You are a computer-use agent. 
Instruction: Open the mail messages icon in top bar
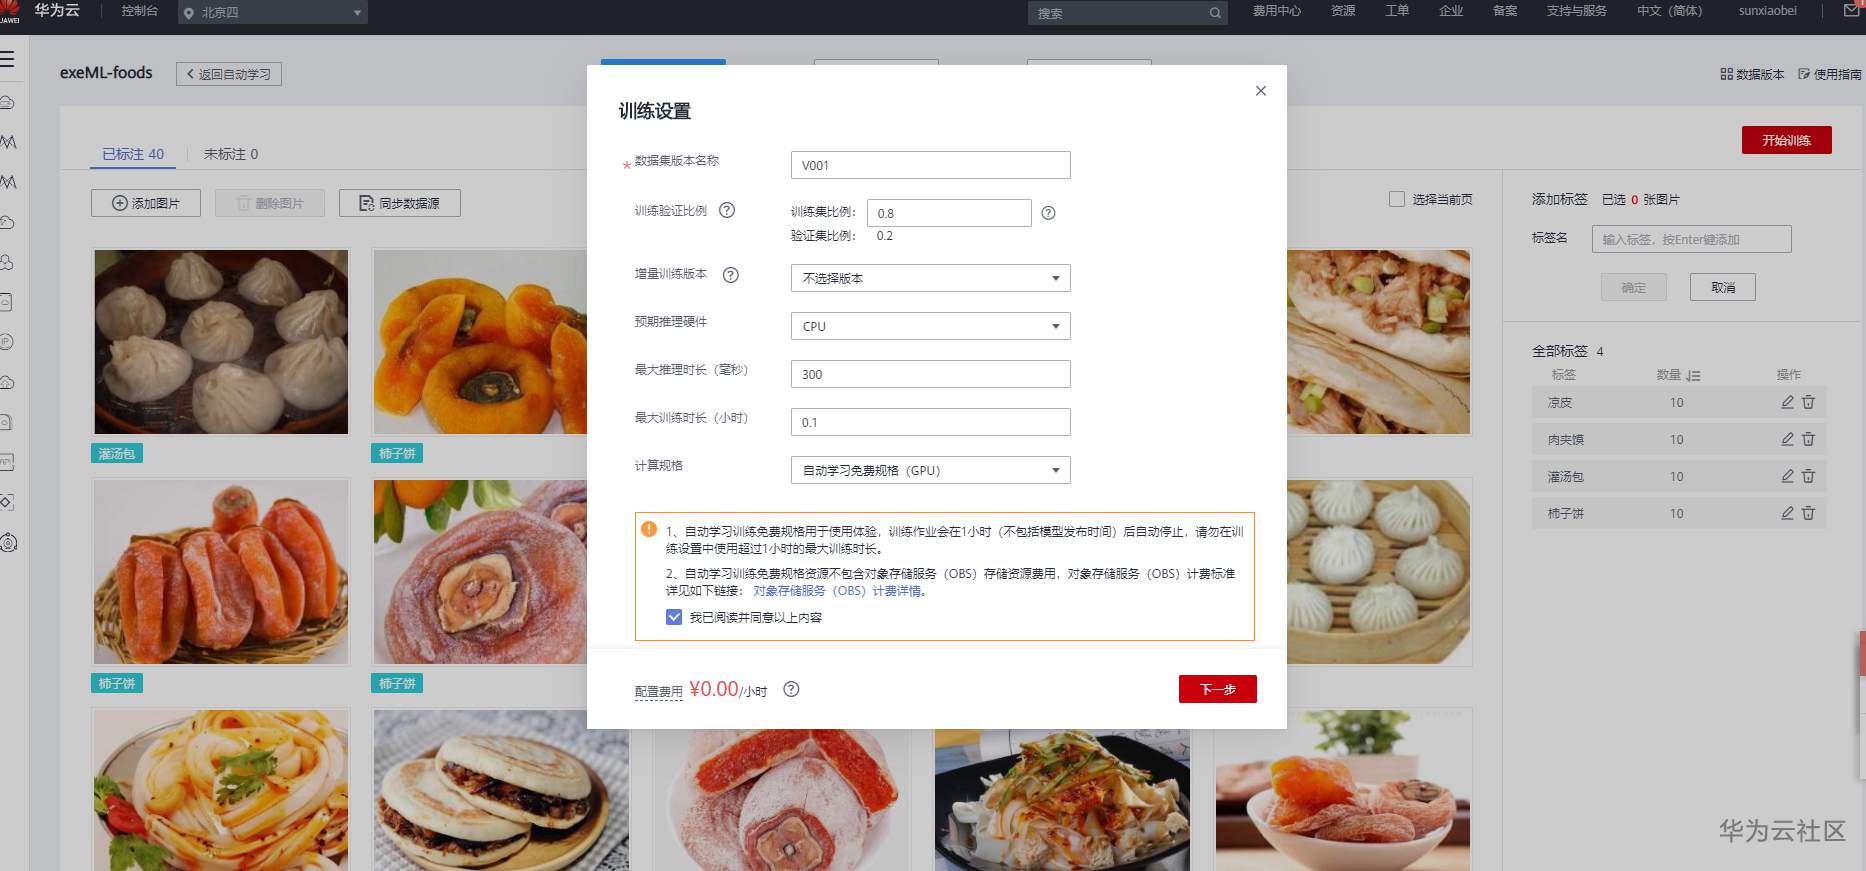click(x=1852, y=11)
